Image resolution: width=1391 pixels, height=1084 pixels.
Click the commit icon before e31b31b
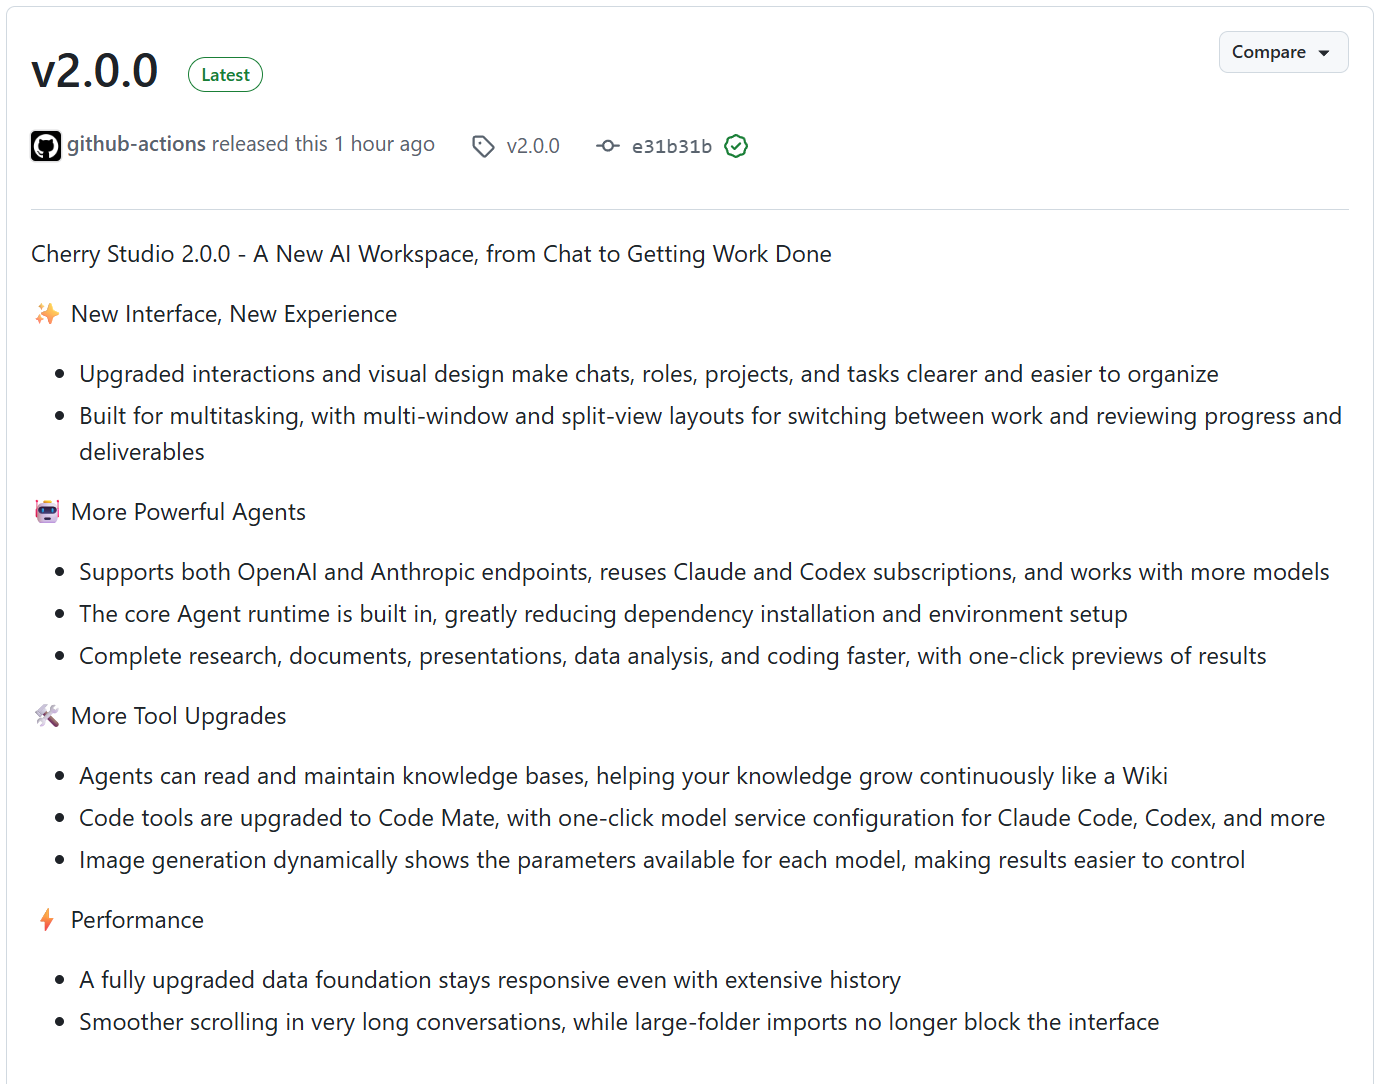click(608, 146)
